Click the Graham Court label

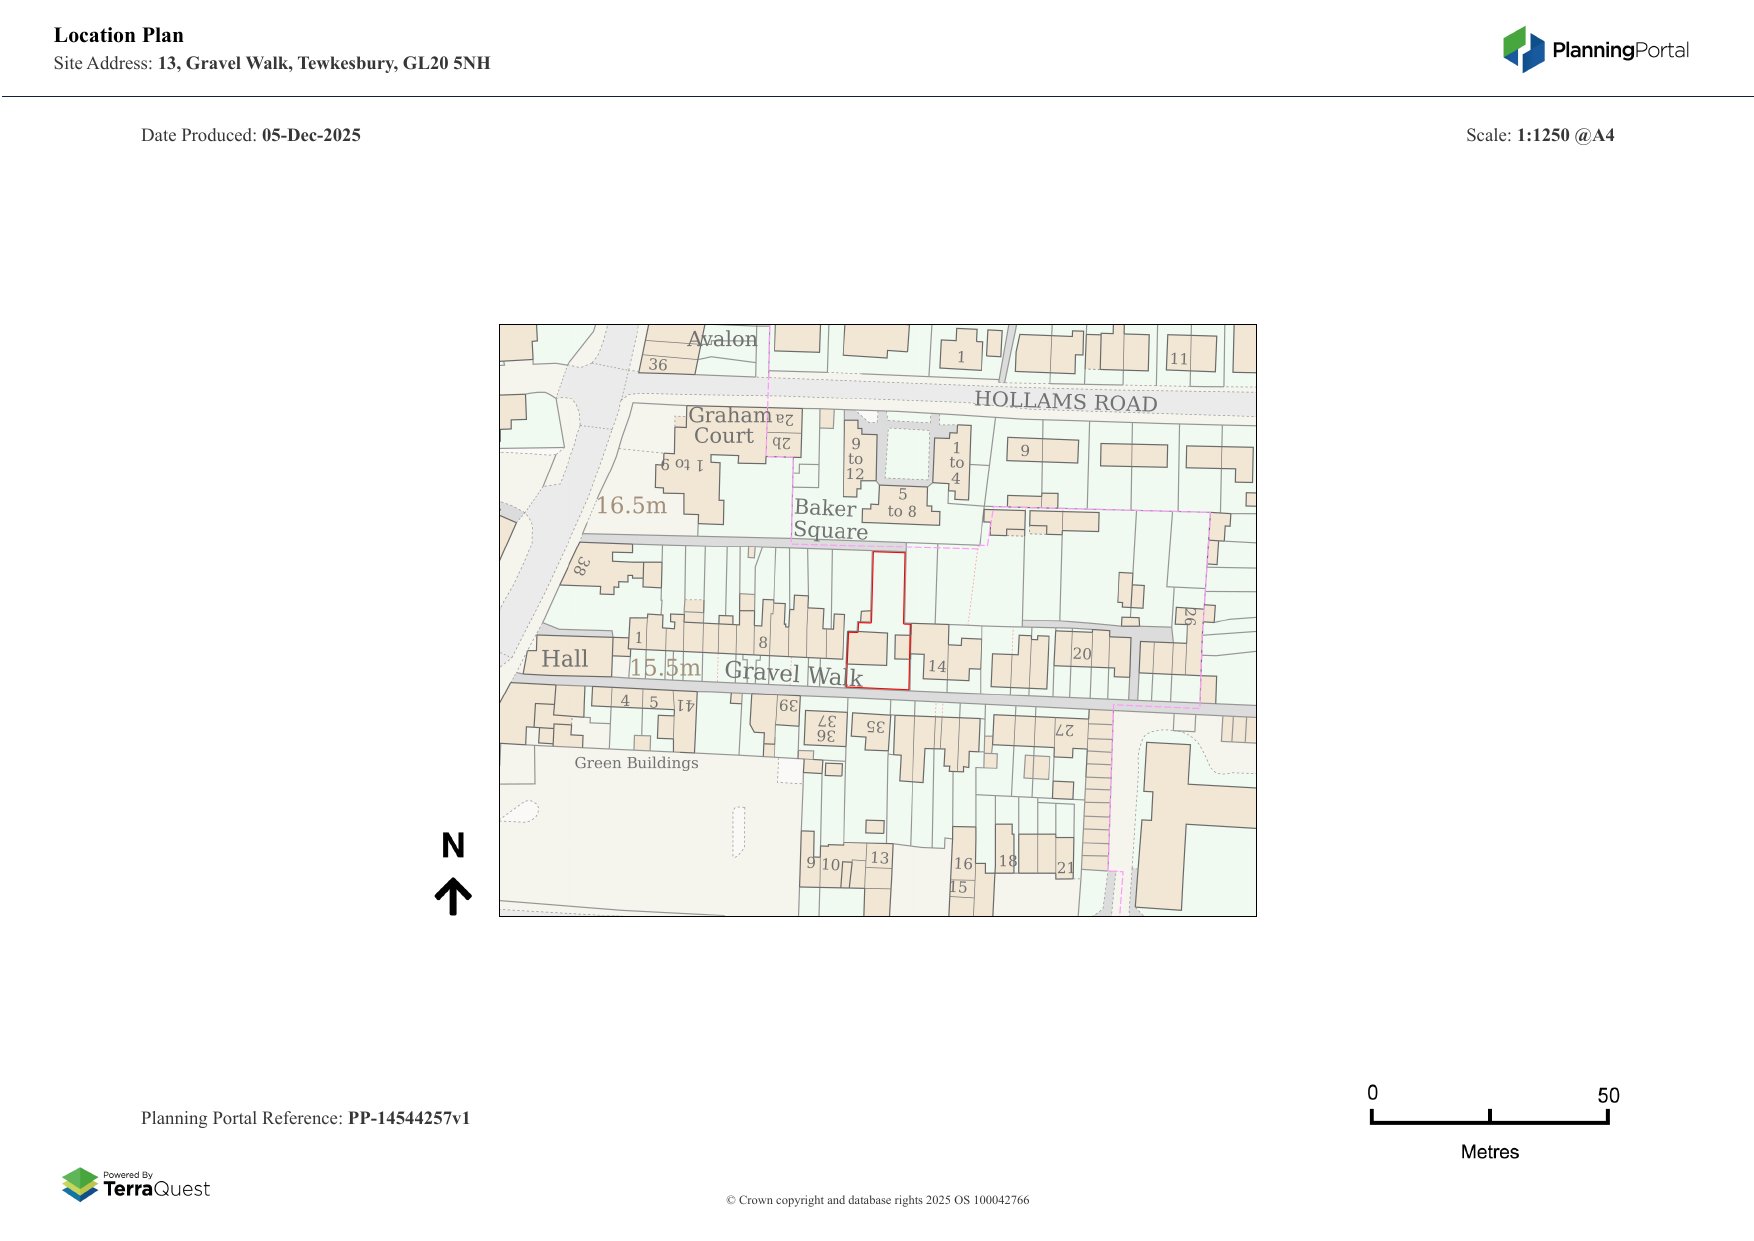pos(728,425)
